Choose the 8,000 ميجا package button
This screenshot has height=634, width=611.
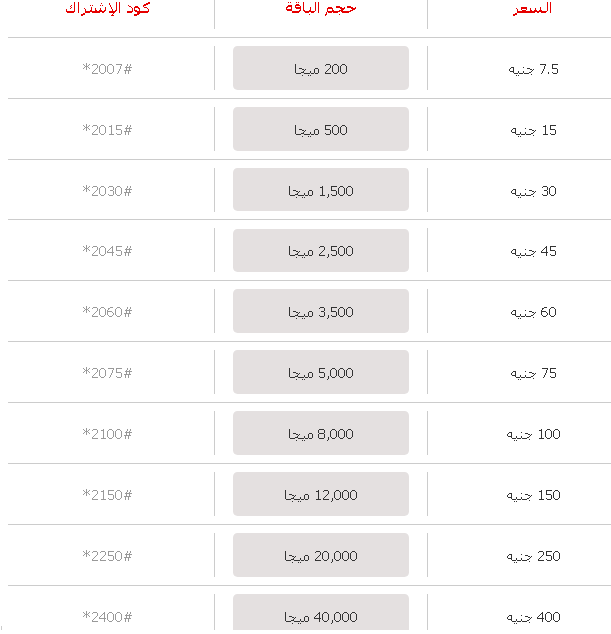click(x=321, y=434)
